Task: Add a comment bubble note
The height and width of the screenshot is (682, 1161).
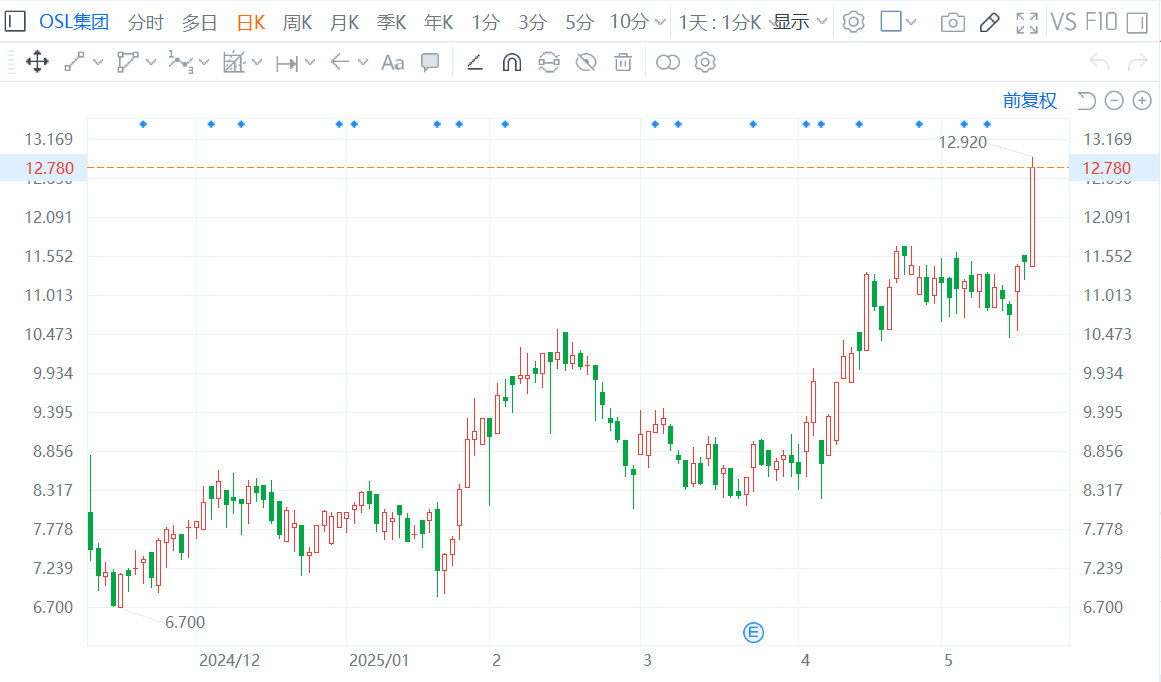Action: coord(430,62)
